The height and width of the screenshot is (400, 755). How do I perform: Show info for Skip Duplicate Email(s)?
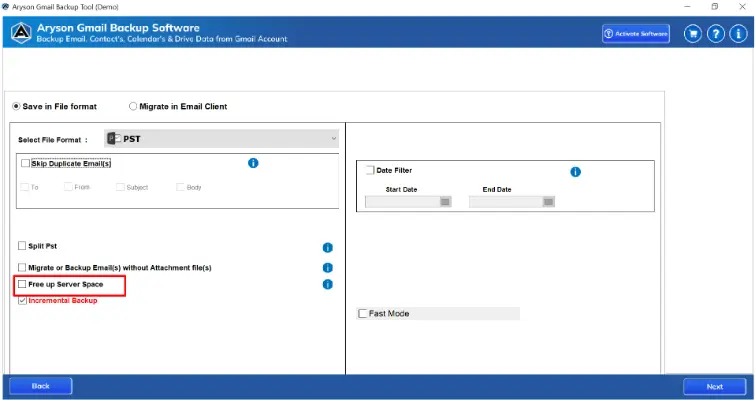tap(253, 163)
